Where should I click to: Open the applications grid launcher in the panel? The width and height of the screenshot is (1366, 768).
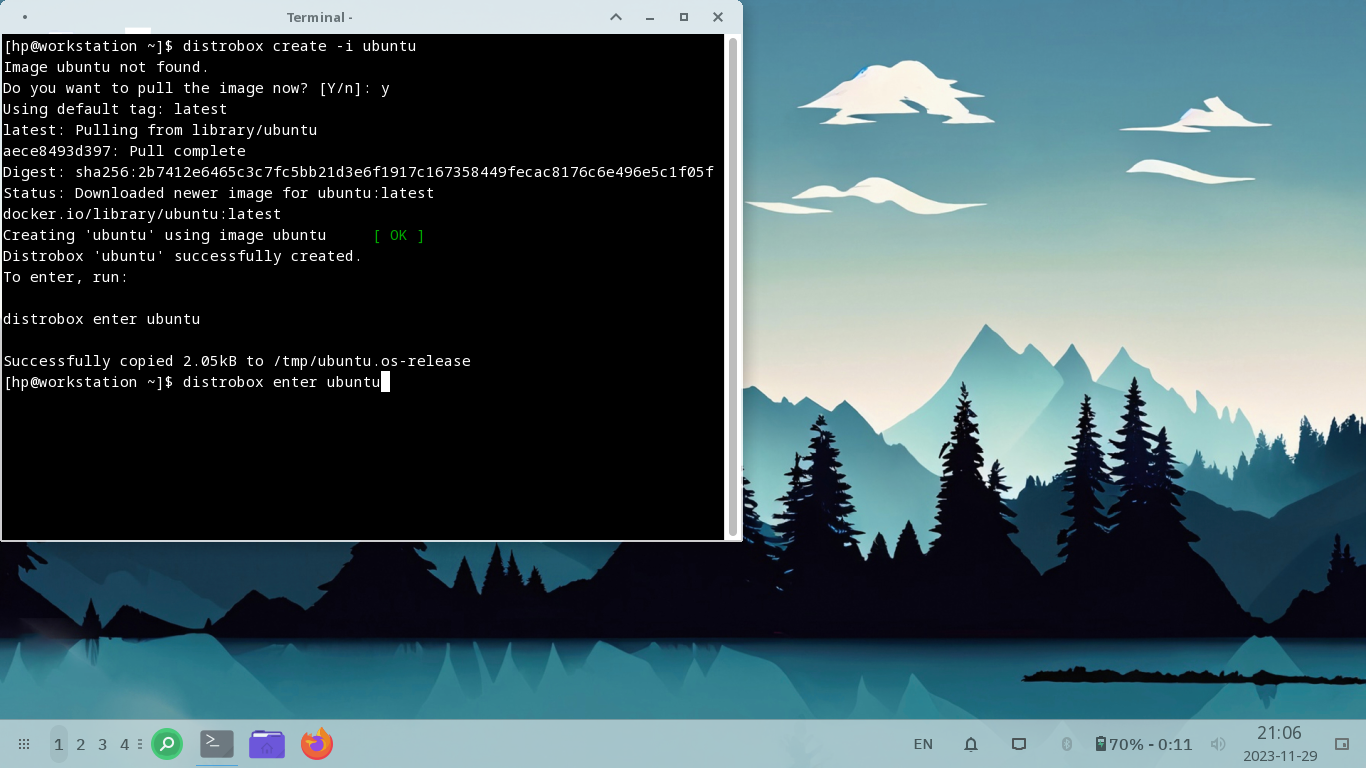pyautogui.click(x=24, y=744)
